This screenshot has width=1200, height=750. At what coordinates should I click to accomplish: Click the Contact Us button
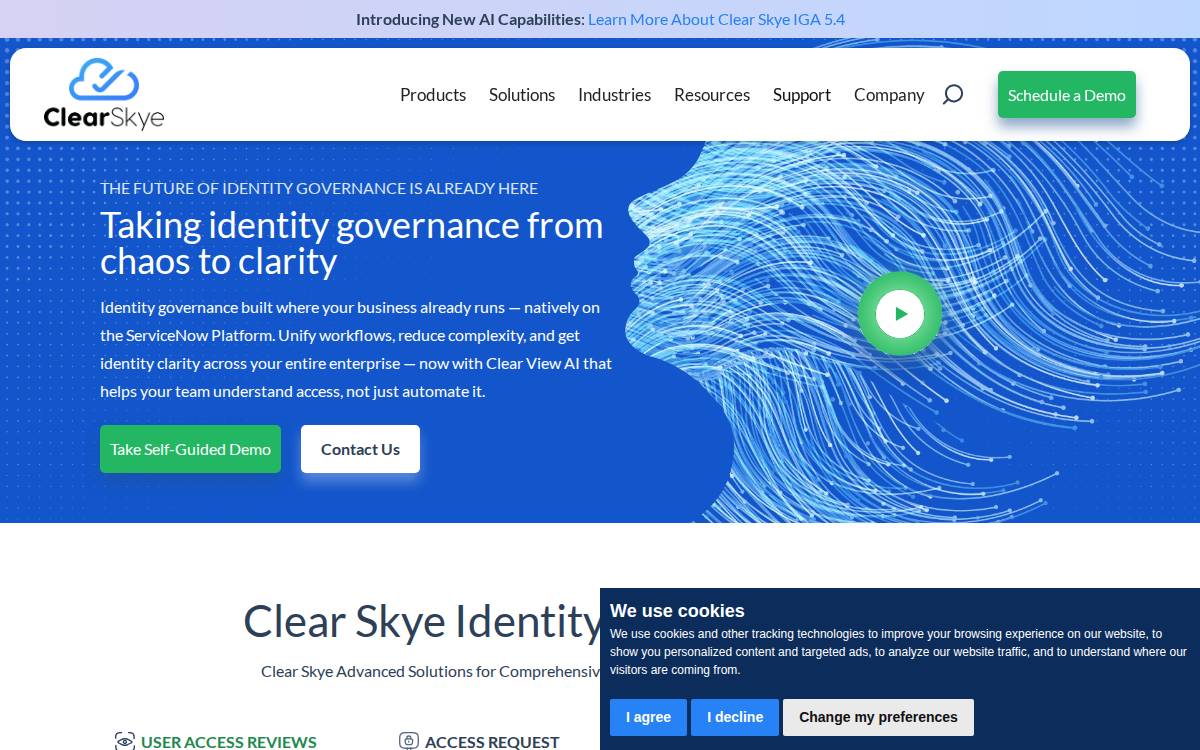[x=360, y=449]
